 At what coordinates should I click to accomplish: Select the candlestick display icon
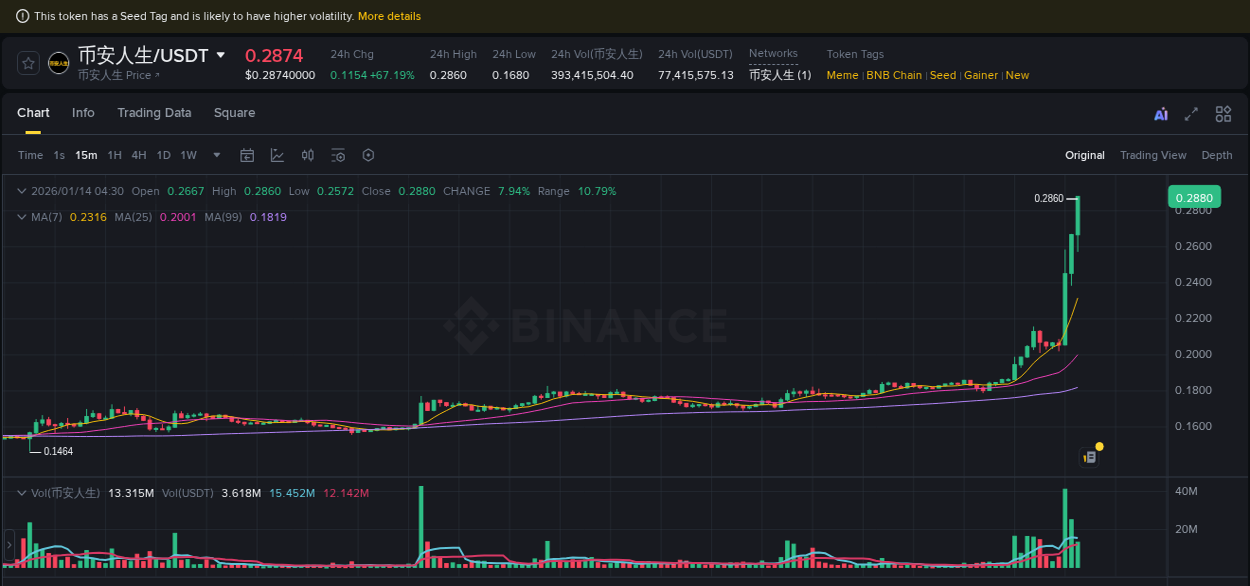[x=307, y=155]
